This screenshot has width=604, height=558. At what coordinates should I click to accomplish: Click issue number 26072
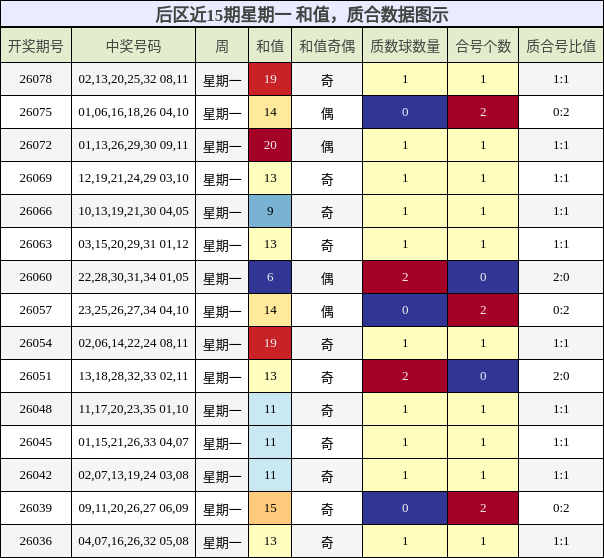(x=36, y=145)
